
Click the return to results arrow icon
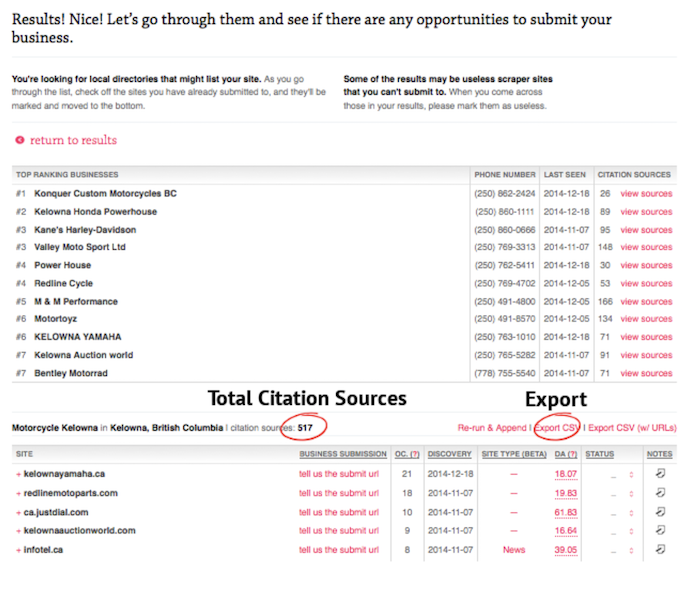(x=20, y=140)
